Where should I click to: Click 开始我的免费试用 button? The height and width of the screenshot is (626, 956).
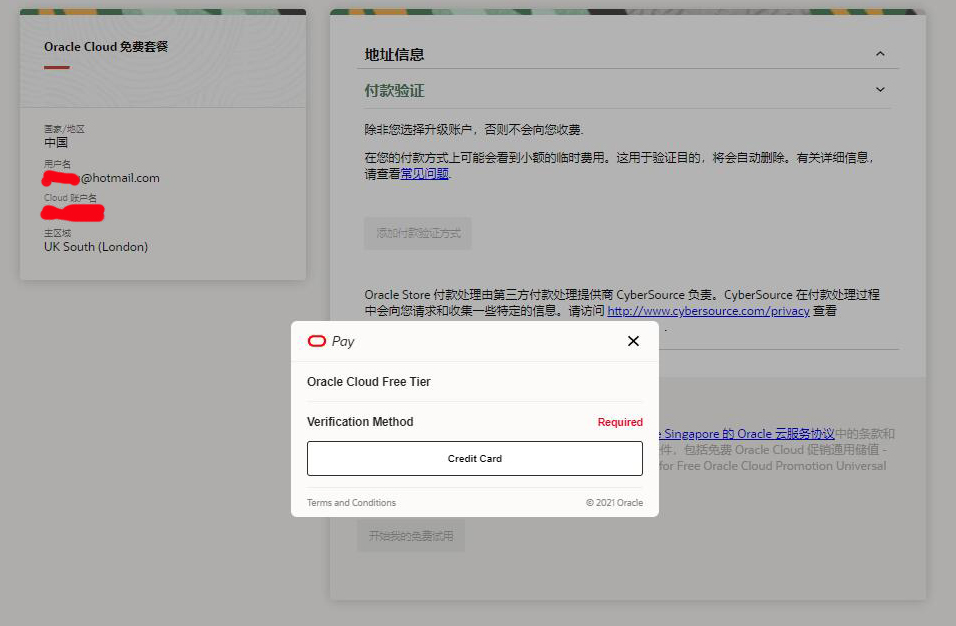coord(411,536)
